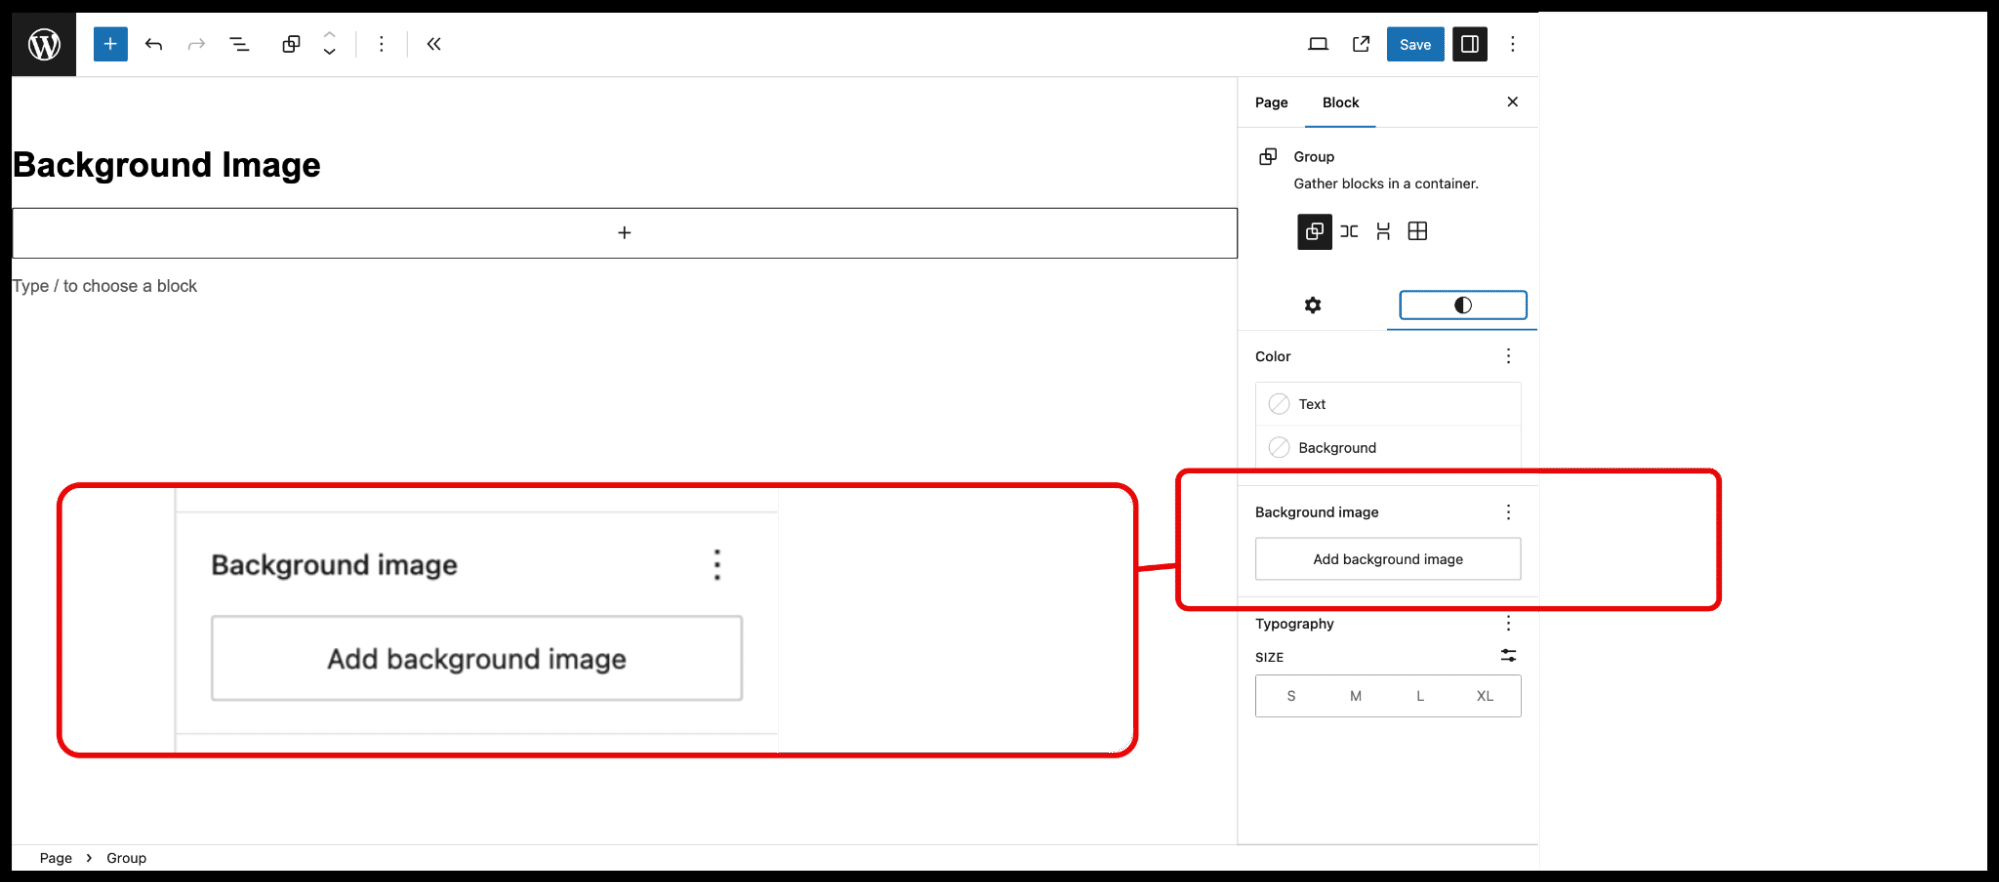Screen dimensions: 1999x883
Task: Switch to the Page tab
Action: (x=1271, y=102)
